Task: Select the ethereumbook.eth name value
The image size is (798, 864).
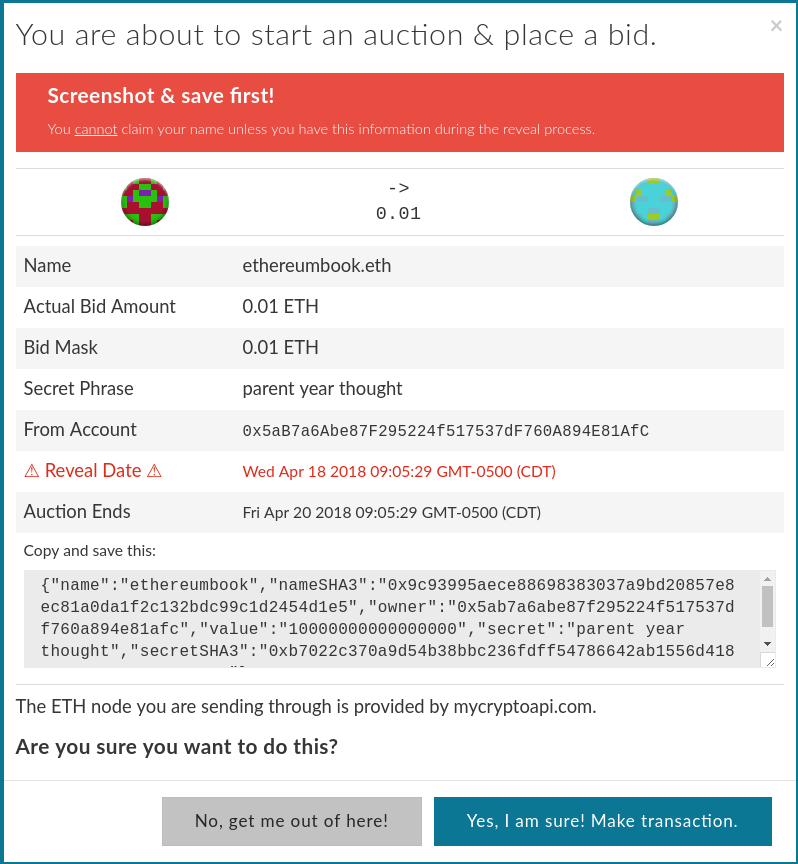Action: coord(317,266)
